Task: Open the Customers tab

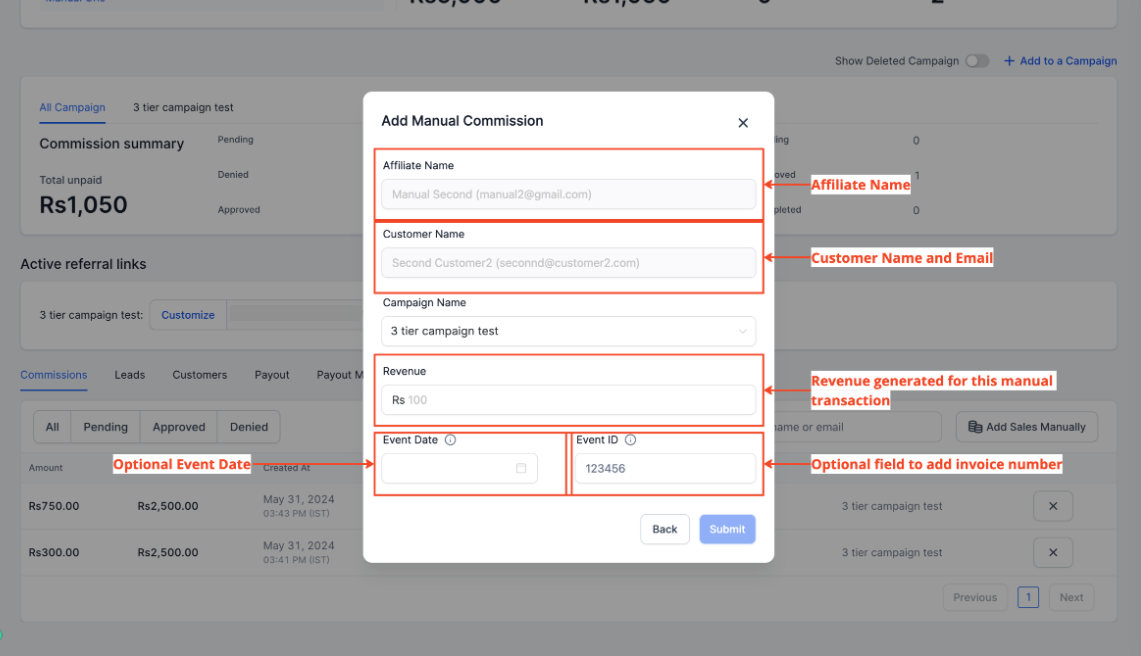Action: (200, 375)
